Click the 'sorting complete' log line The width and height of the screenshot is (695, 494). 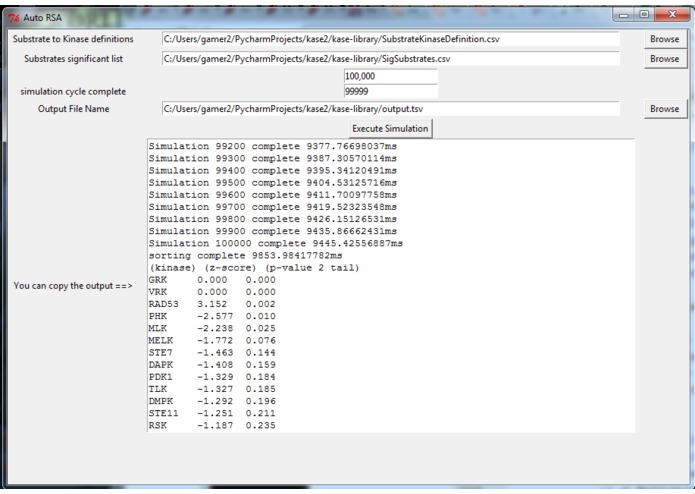click(x=246, y=256)
